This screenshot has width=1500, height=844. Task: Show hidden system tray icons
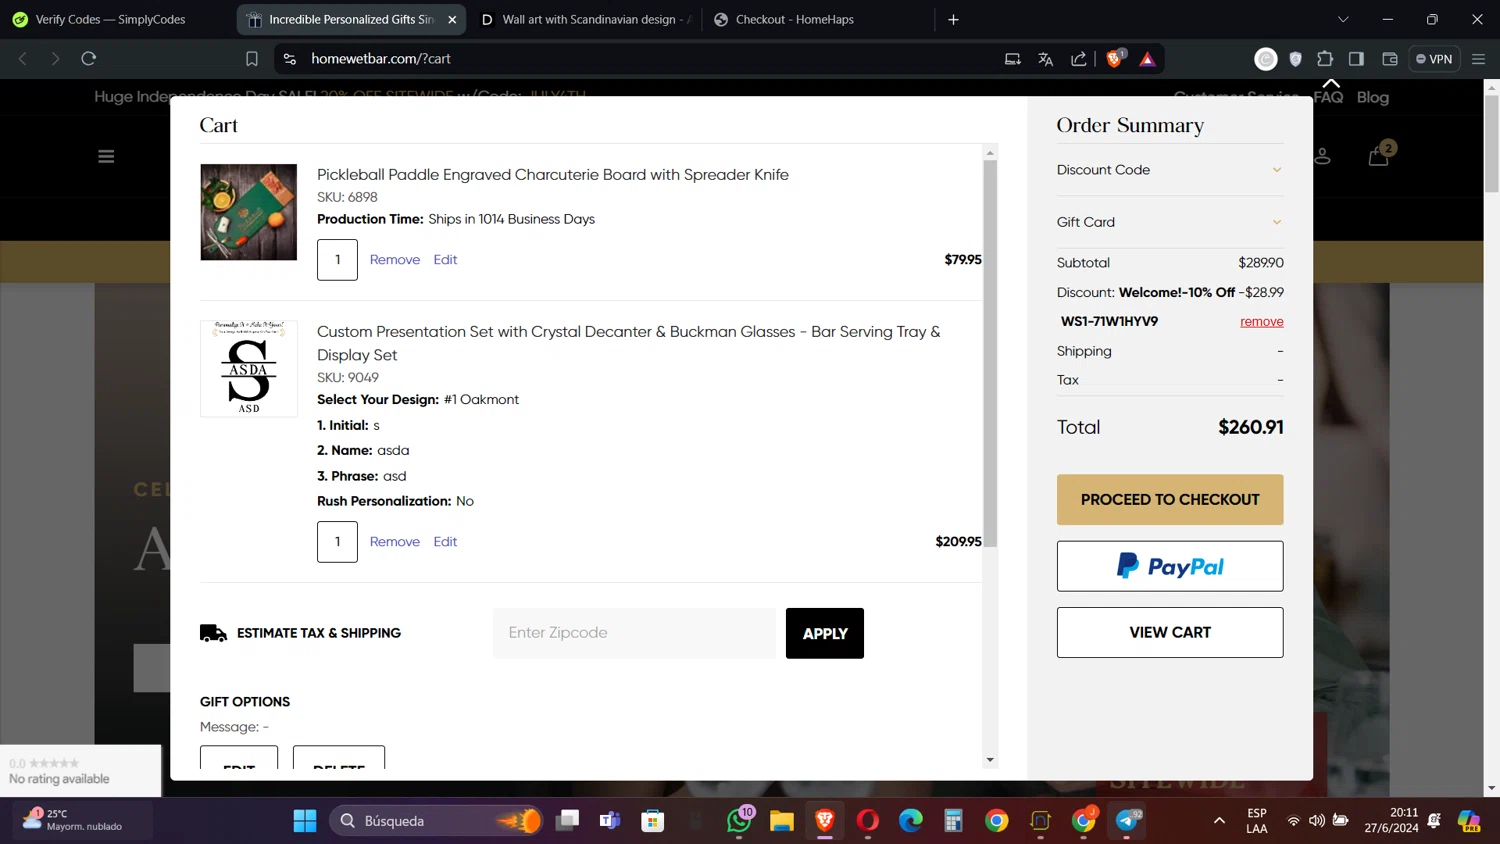(x=1219, y=821)
